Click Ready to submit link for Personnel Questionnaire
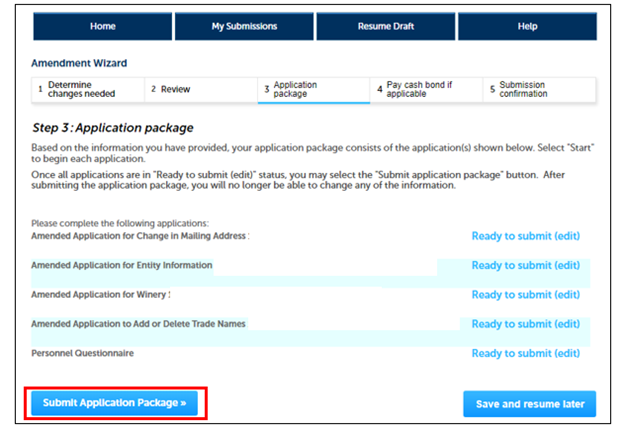 coord(525,353)
